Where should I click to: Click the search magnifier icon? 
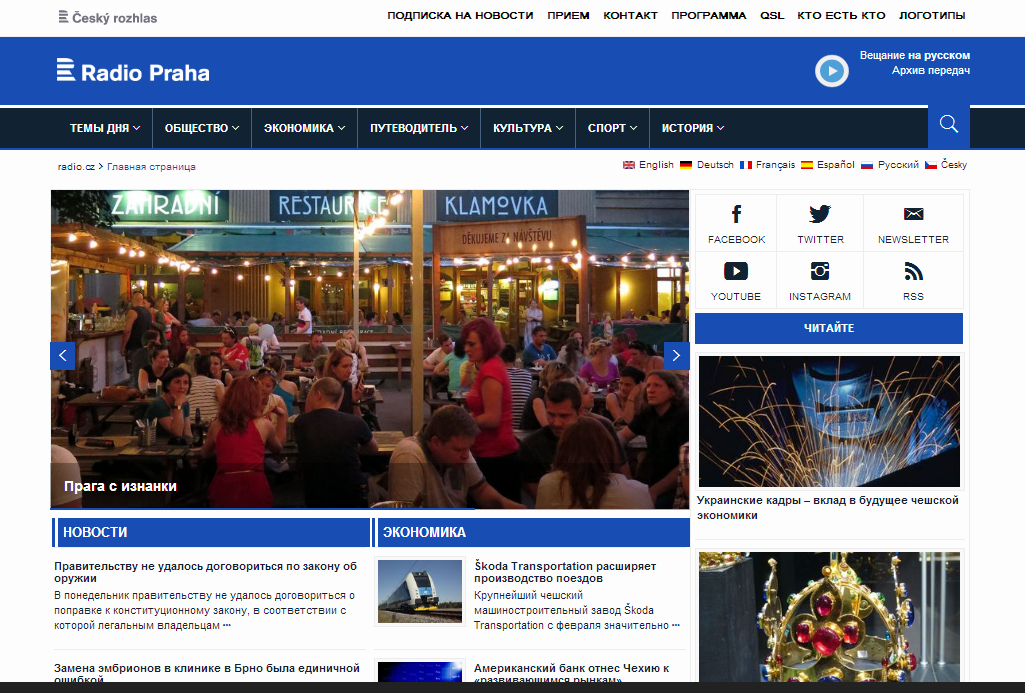[949, 124]
